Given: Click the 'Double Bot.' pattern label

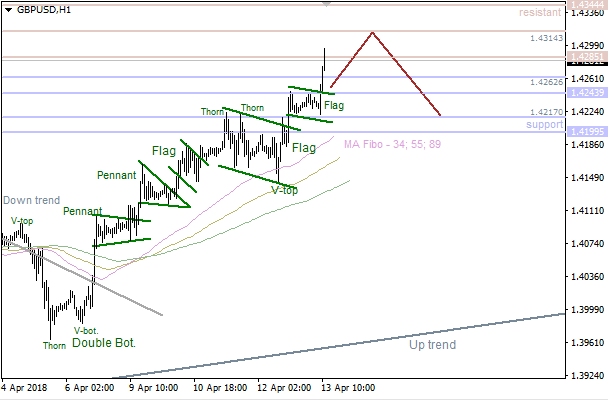Looking at the screenshot, I should (x=103, y=343).
